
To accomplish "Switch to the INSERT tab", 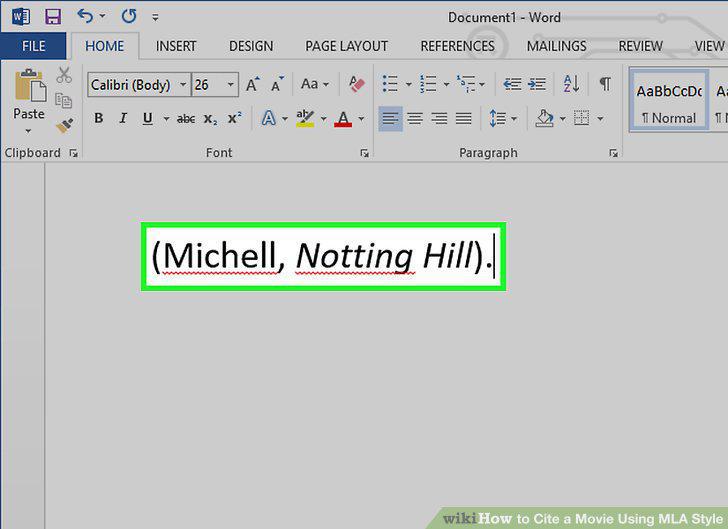I will pos(176,46).
